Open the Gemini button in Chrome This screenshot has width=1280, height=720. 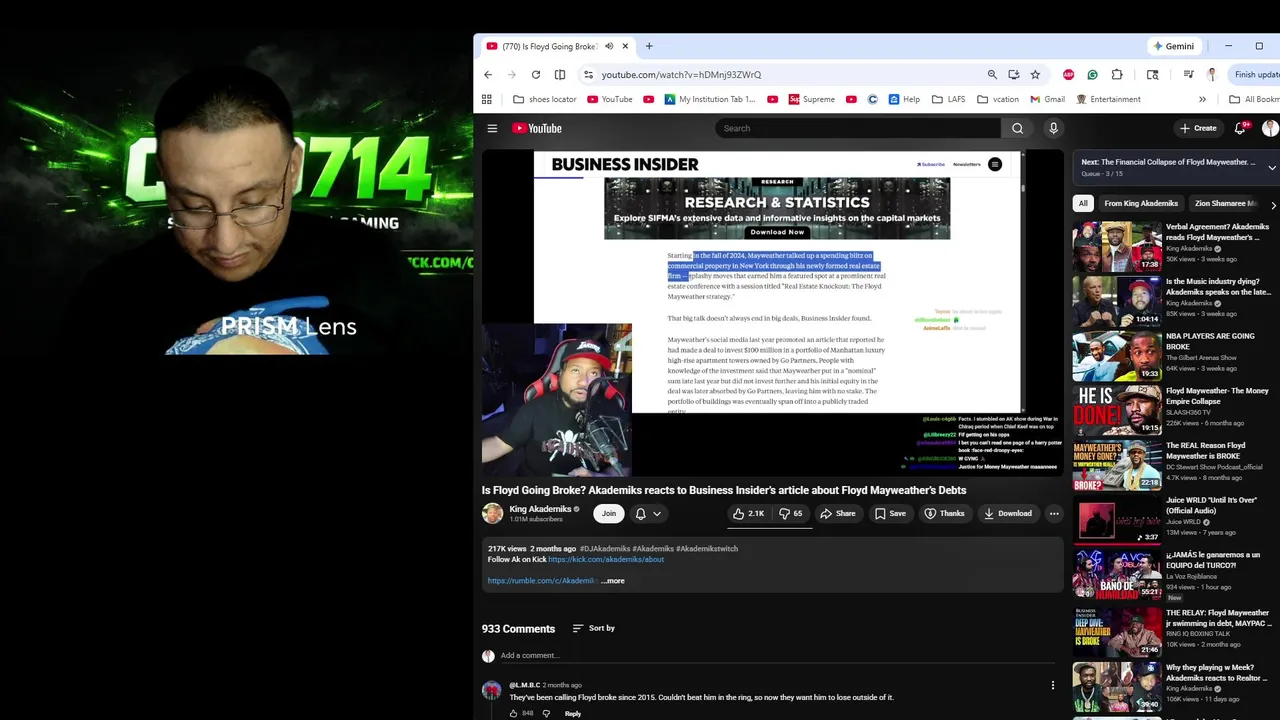coord(1174,46)
